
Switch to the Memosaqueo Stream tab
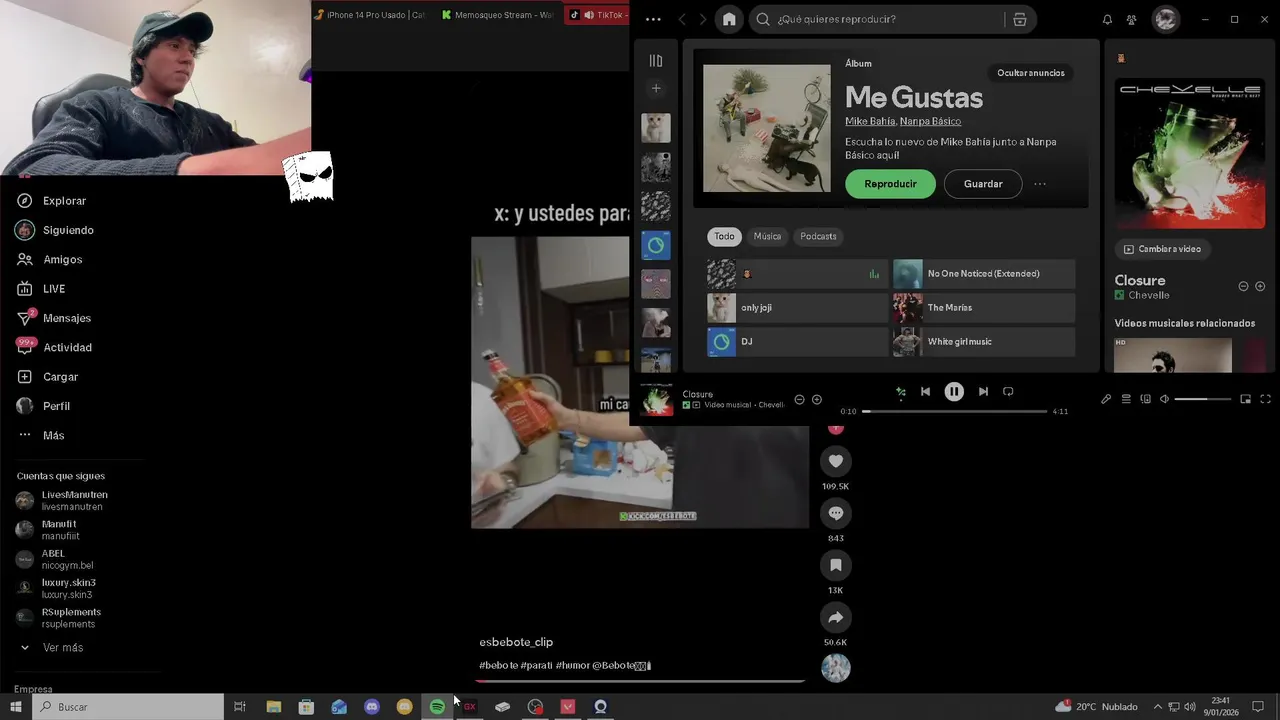click(x=498, y=15)
